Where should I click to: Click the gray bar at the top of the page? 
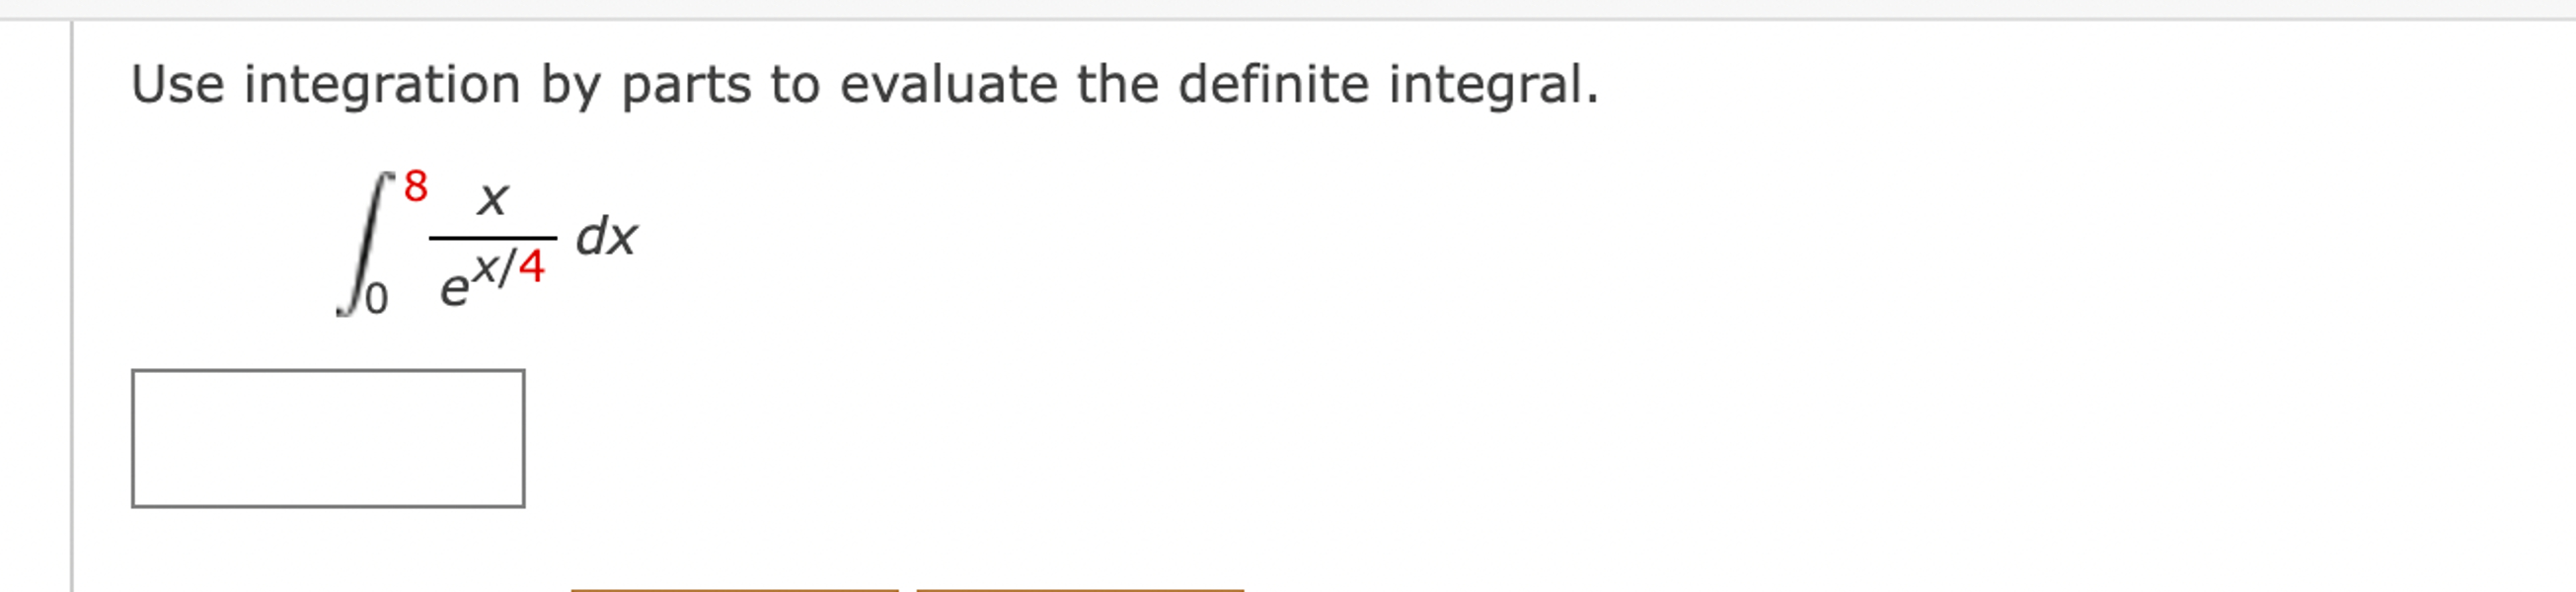pos(1288,6)
